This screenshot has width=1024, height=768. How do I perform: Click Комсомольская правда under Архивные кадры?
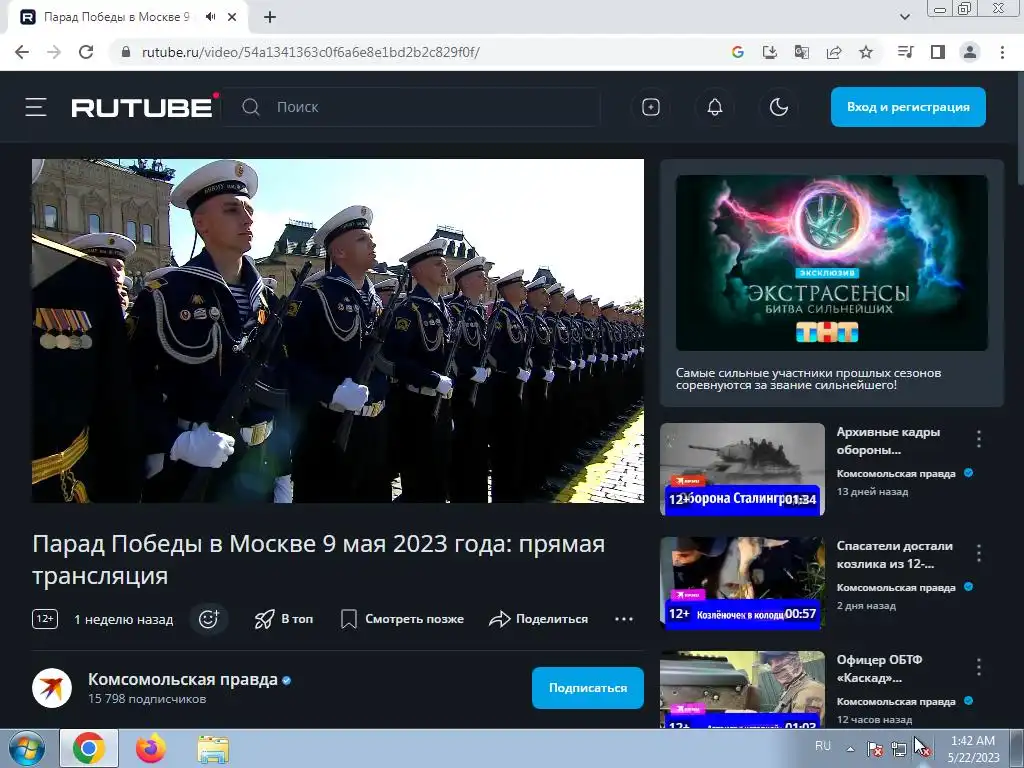(x=896, y=473)
